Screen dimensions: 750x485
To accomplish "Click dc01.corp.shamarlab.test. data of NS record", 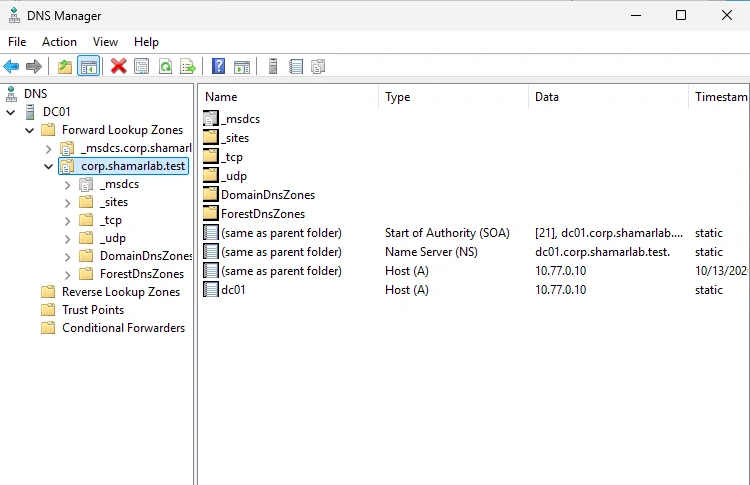I will [x=603, y=252].
